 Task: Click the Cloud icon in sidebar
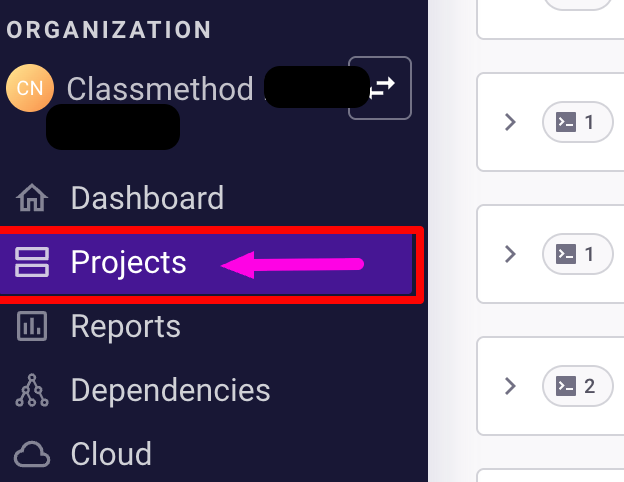[32, 454]
